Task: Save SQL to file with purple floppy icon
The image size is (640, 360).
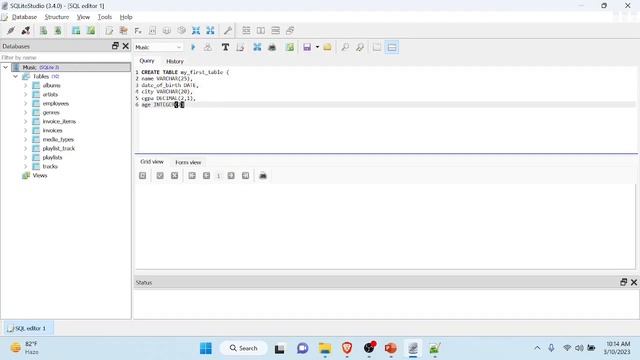Action: pos(307,47)
